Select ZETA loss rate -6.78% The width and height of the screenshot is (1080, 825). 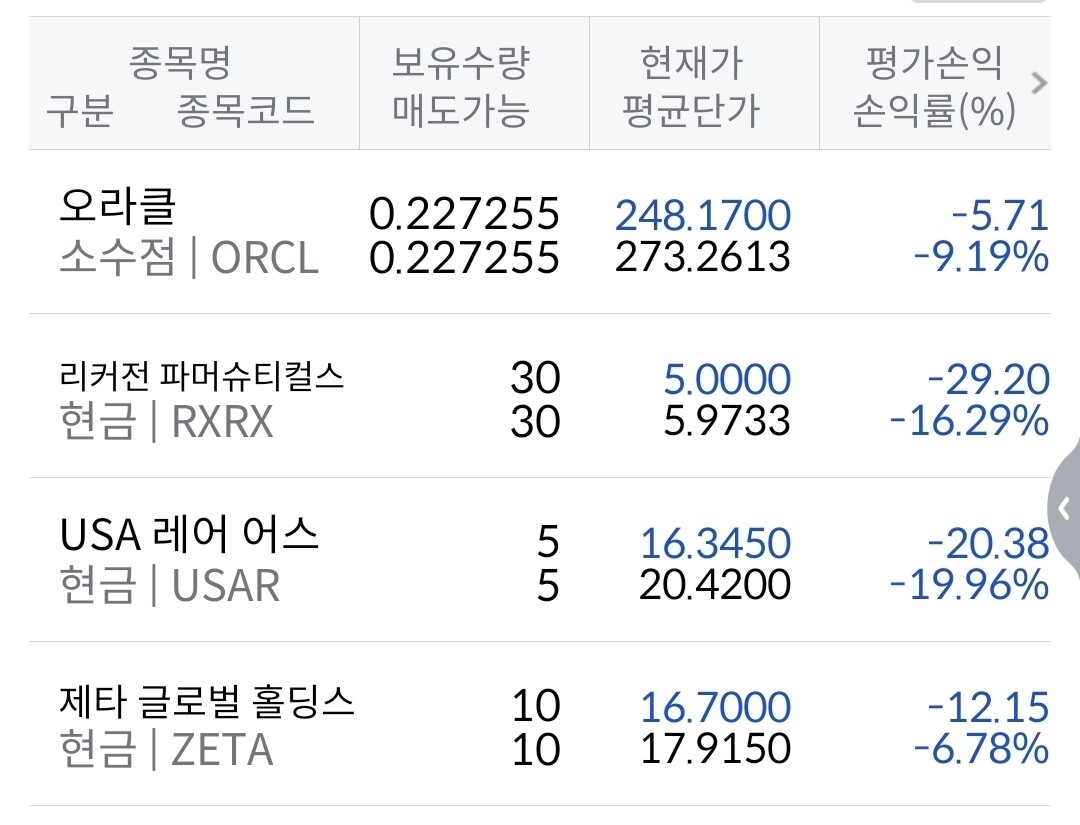(x=981, y=749)
